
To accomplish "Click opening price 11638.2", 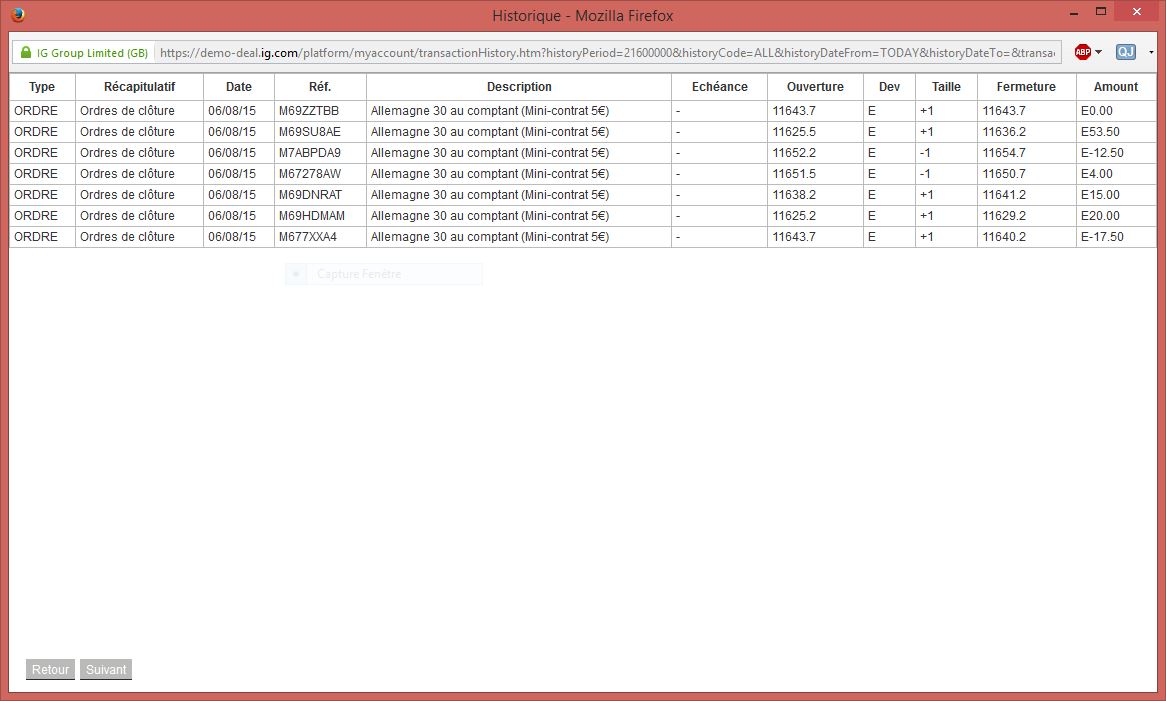I will [793, 195].
